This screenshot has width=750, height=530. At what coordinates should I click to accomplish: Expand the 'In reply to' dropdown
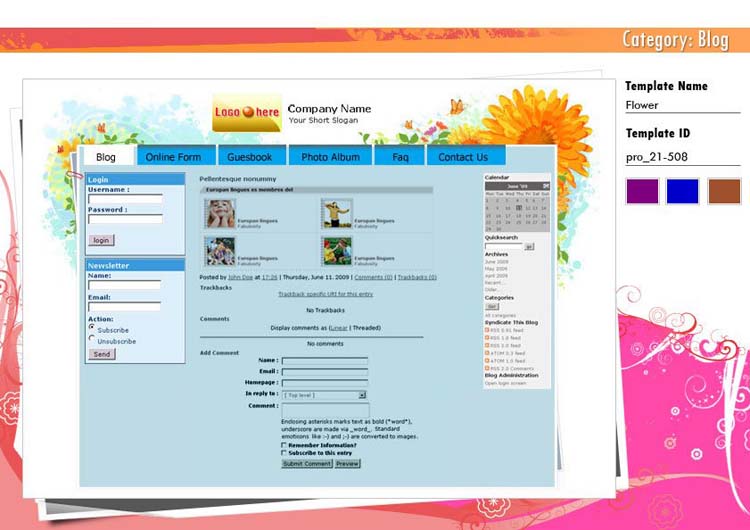click(362, 395)
